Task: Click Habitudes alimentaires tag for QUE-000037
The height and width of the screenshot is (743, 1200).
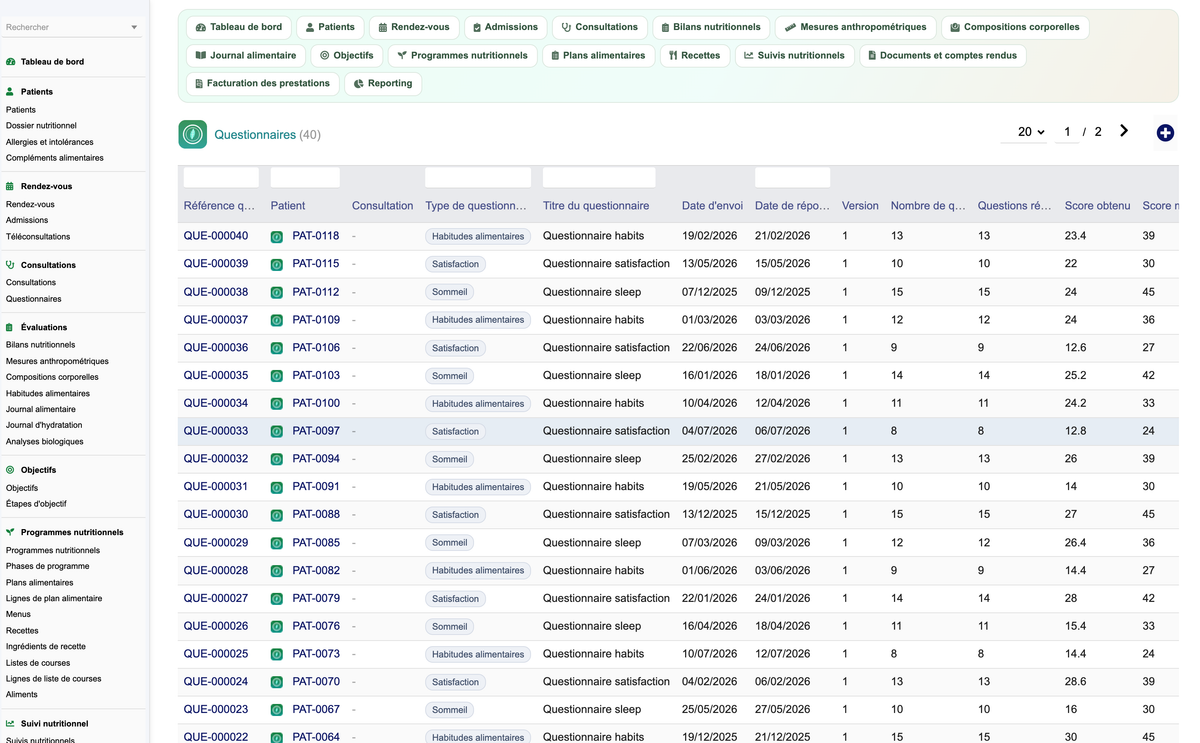Action: (x=478, y=320)
